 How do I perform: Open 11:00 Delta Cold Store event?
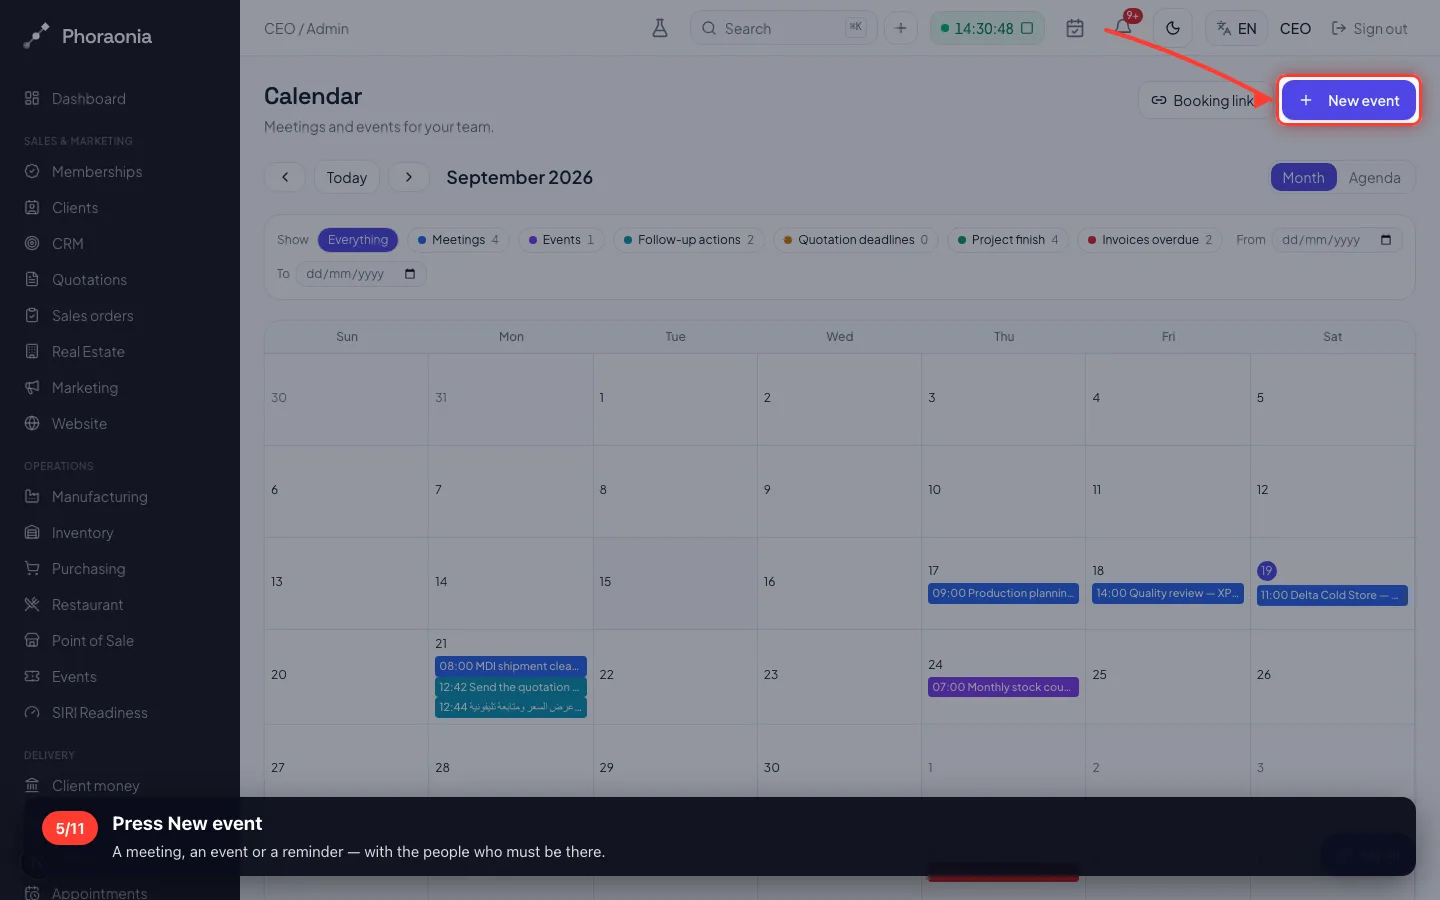click(1332, 595)
